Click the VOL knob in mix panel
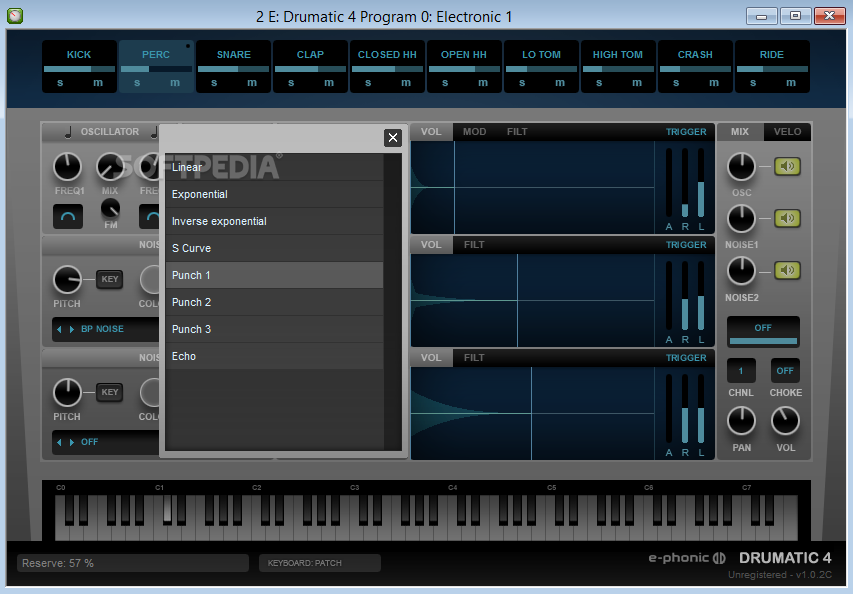The width and height of the screenshot is (853, 594). 786,421
